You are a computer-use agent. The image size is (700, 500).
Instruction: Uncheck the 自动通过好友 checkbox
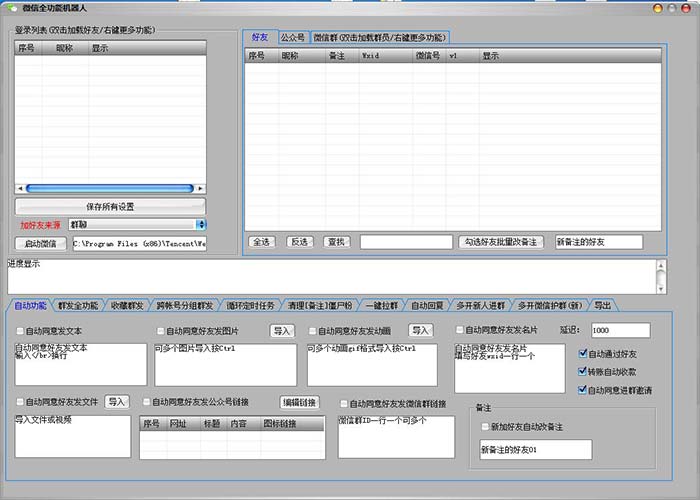click(582, 354)
